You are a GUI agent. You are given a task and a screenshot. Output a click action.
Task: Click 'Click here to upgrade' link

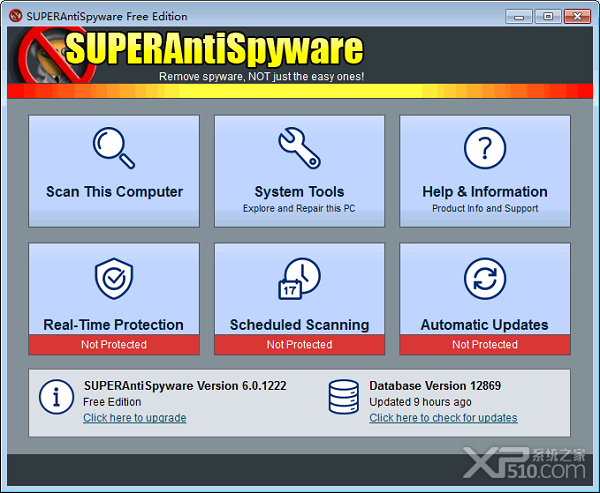click(135, 418)
